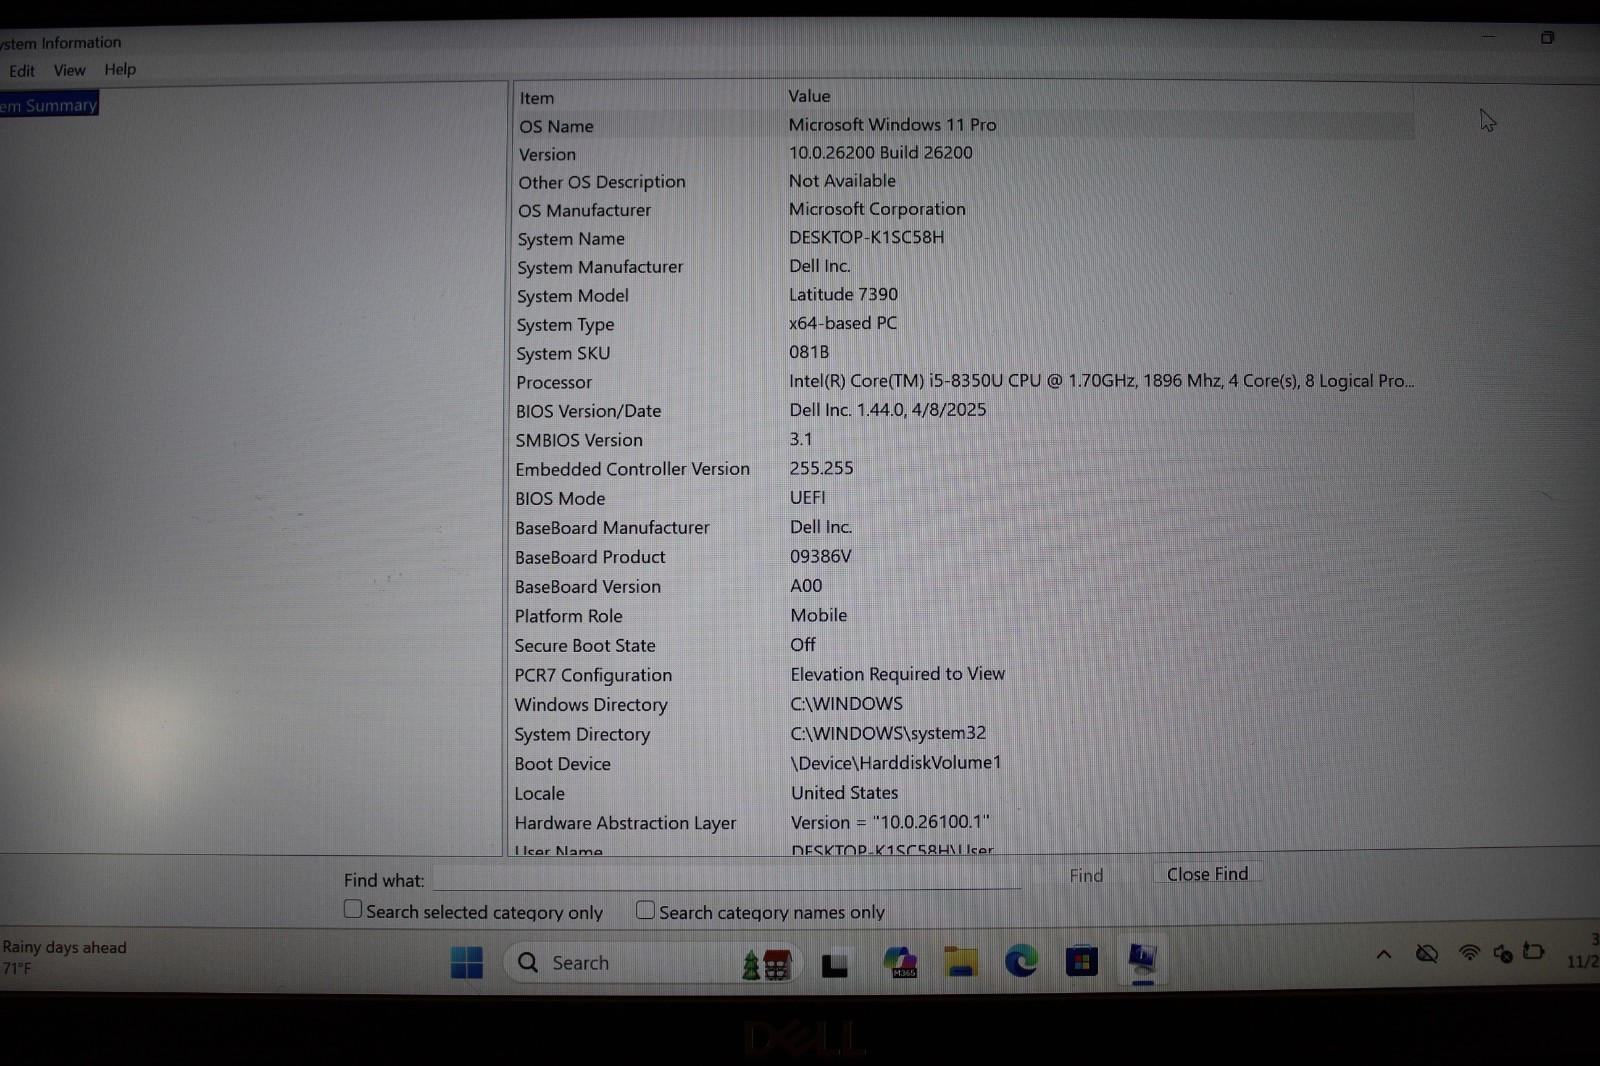The height and width of the screenshot is (1066, 1600).
Task: Click the search magnifier icon in taskbar
Action: 528,962
